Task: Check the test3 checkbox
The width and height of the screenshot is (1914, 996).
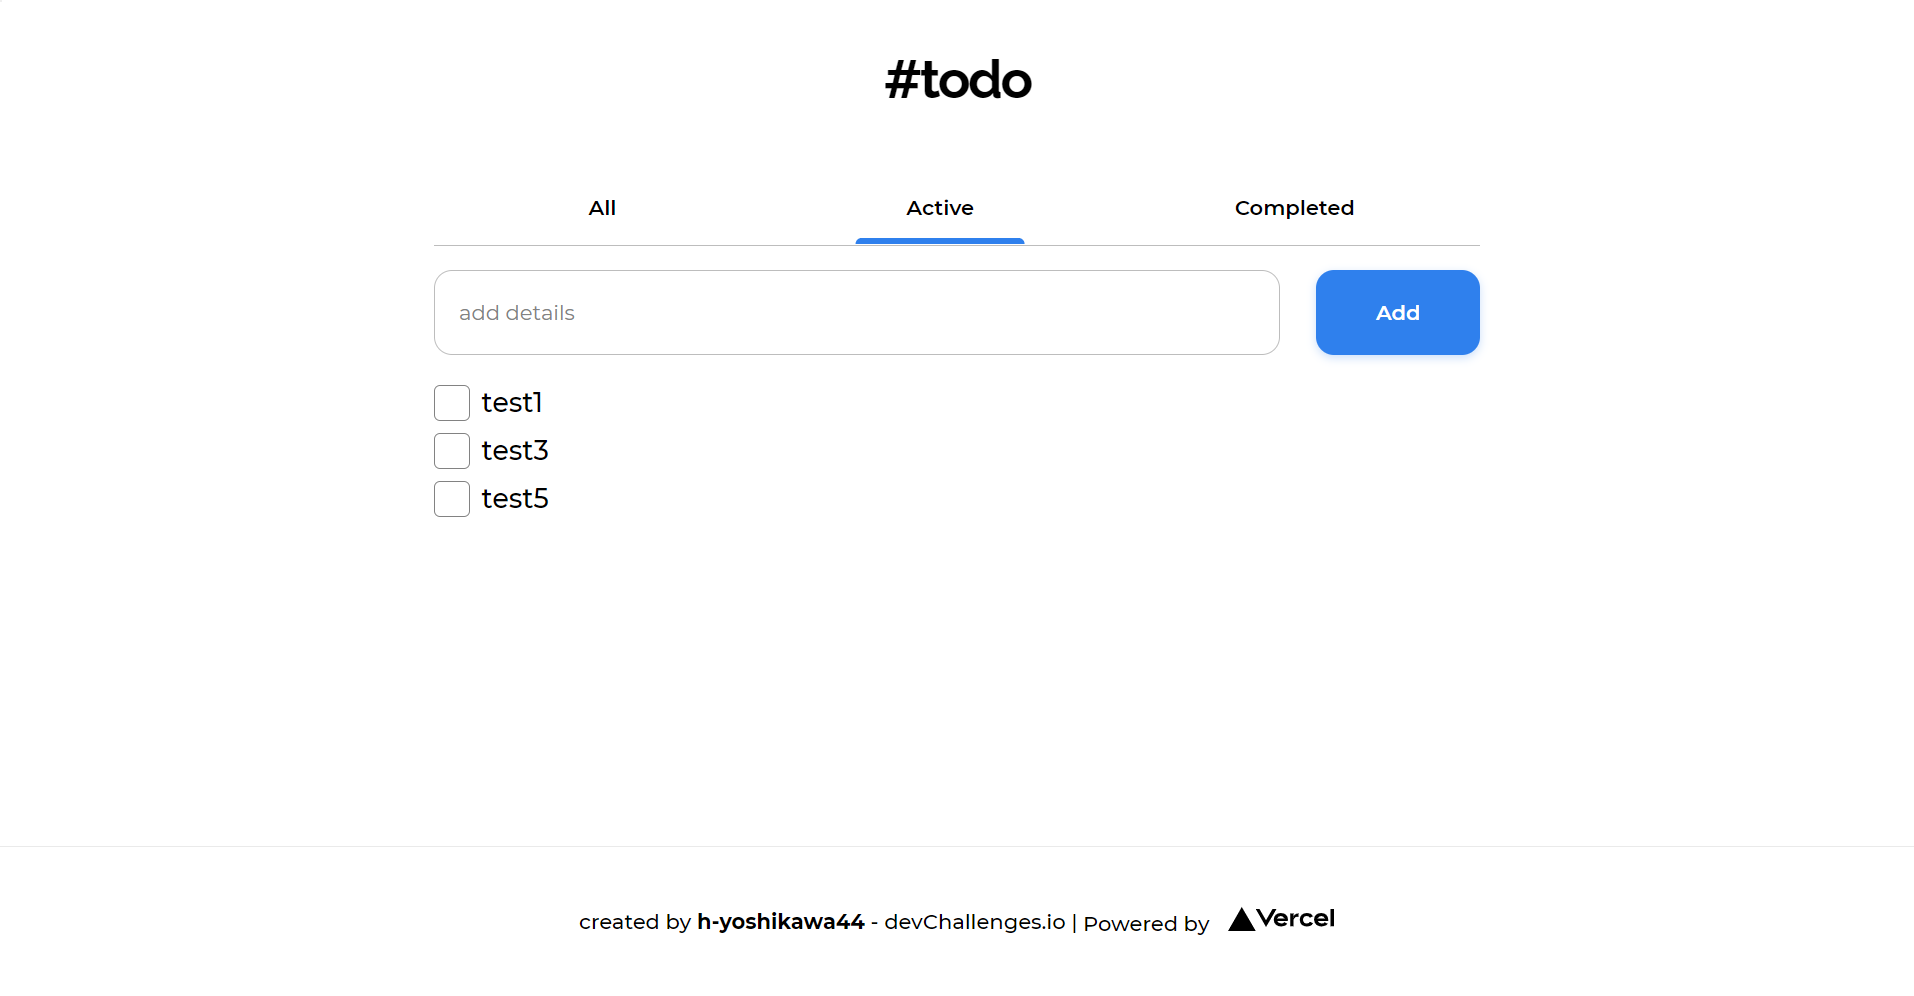Action: 451,450
